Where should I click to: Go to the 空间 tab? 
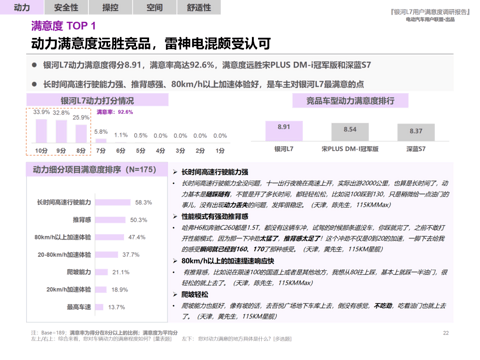[x=155, y=7]
